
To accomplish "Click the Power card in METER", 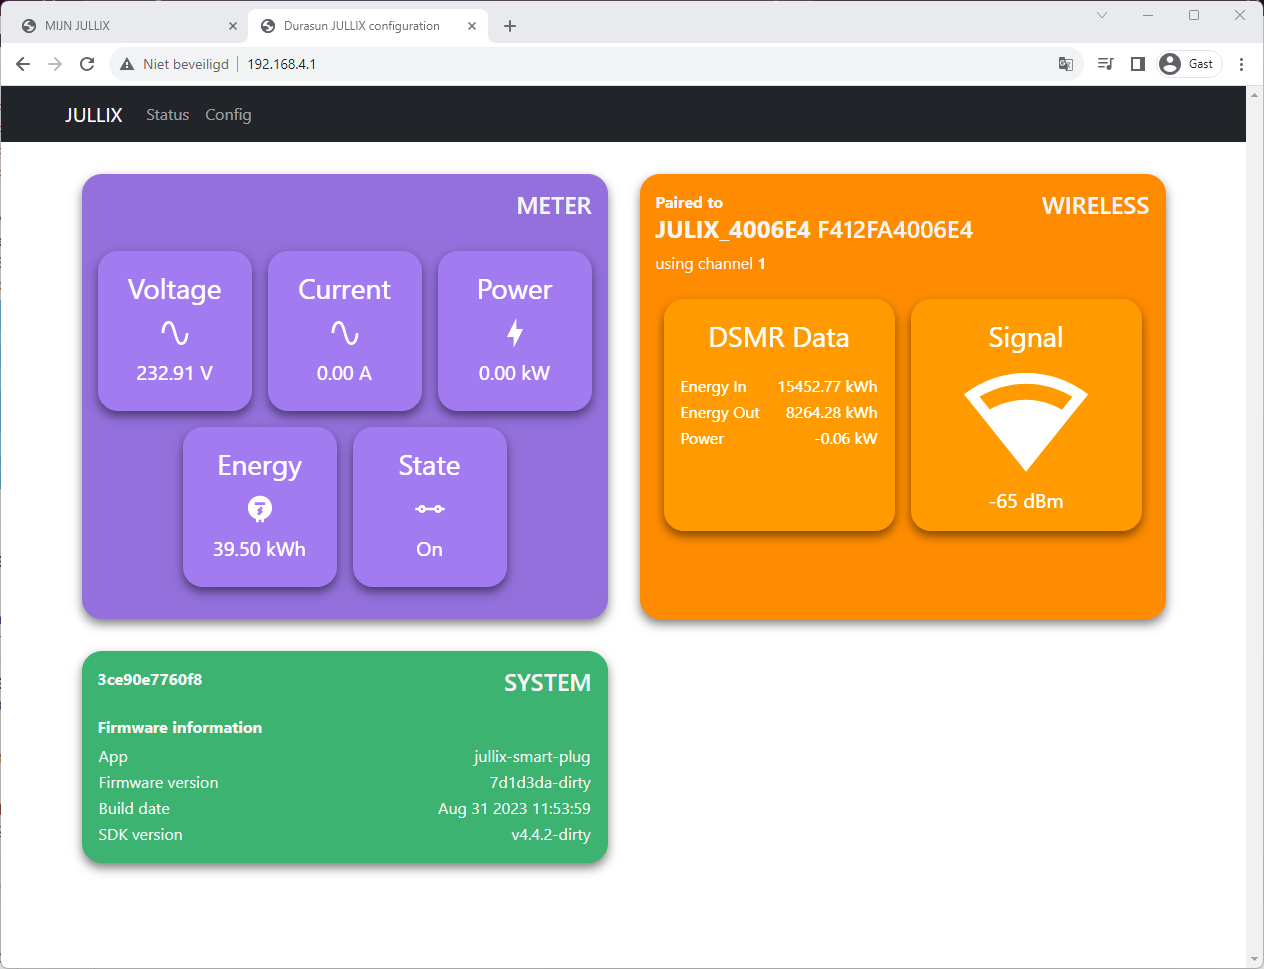I will 515,331.
